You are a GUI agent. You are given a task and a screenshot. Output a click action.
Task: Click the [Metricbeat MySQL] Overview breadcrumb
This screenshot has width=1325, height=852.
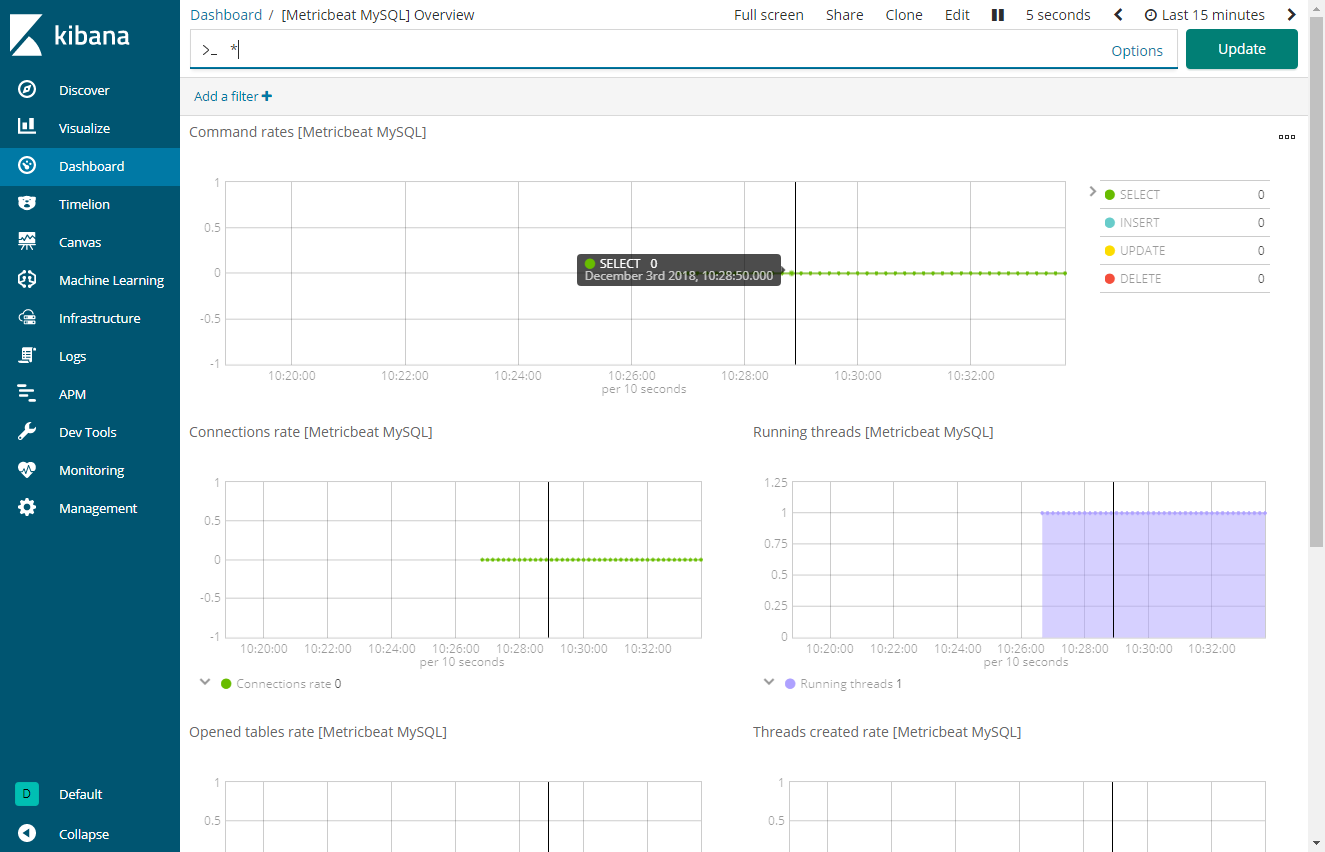[378, 15]
